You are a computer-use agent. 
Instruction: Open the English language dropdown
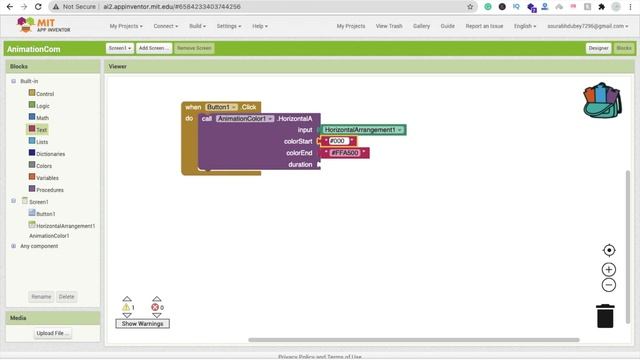click(524, 26)
